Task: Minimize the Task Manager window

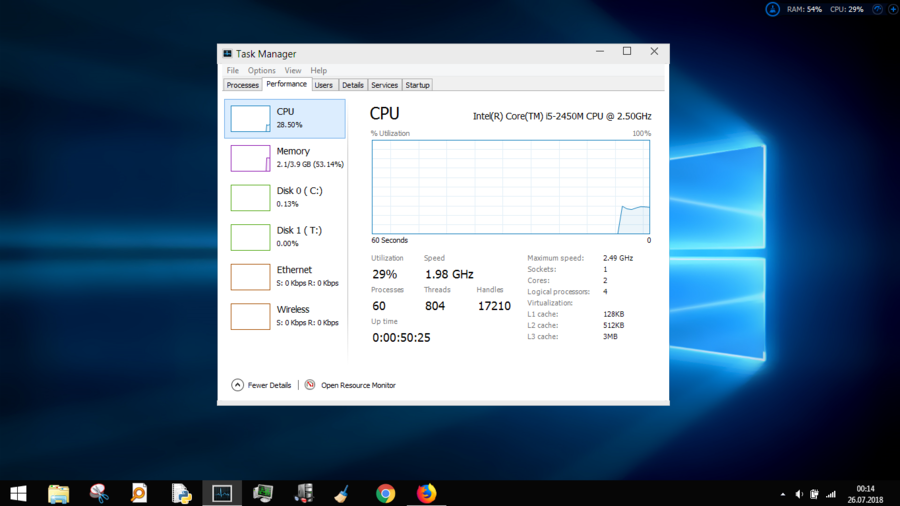Action: (600, 52)
